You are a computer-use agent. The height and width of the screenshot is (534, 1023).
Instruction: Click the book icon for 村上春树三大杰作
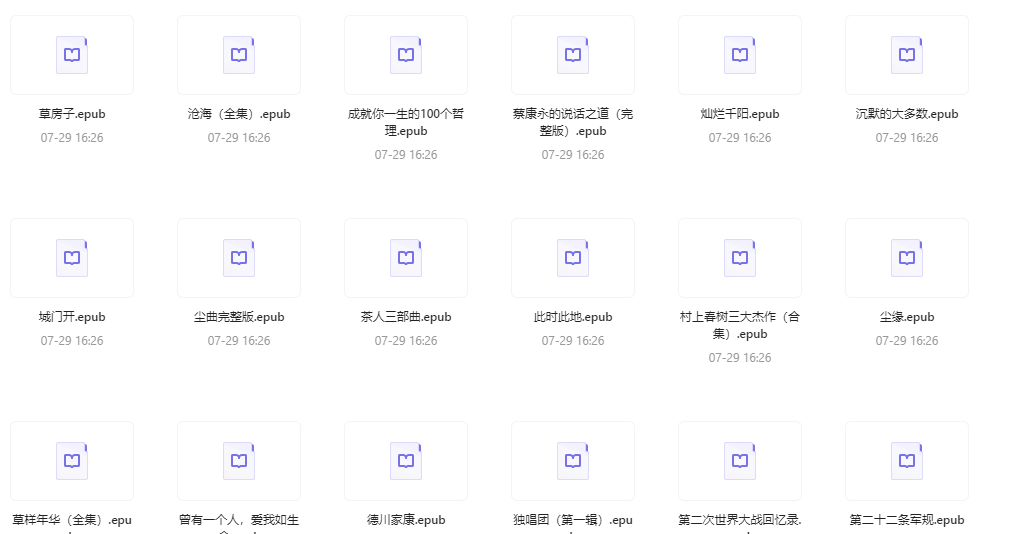click(x=740, y=258)
